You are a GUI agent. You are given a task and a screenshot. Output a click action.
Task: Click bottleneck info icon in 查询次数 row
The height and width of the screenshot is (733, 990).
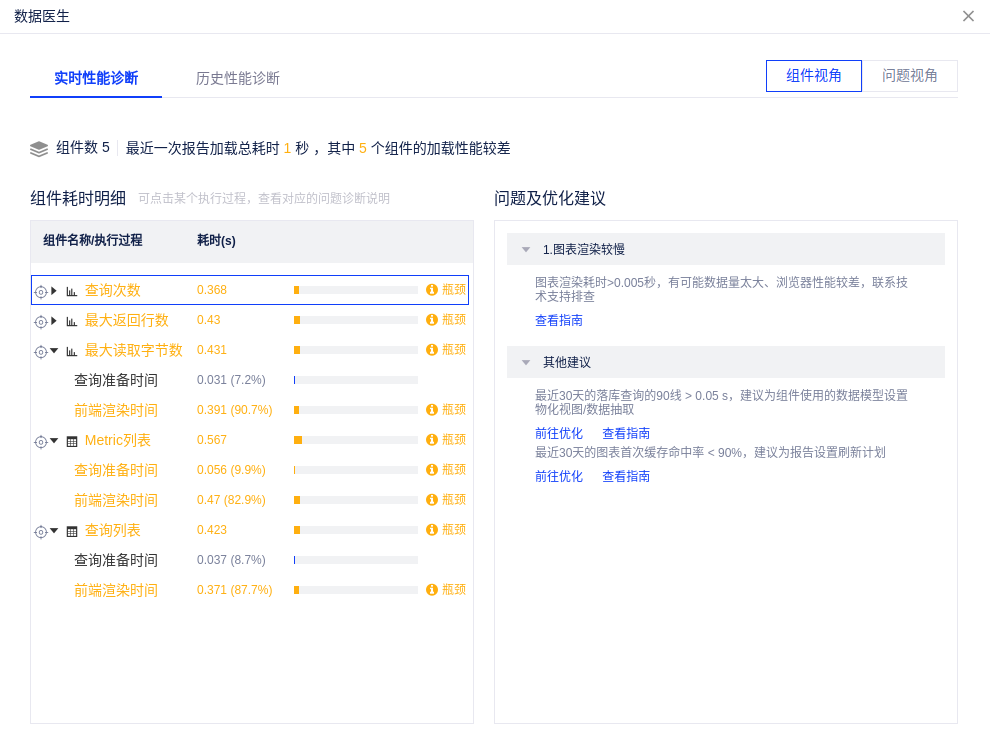point(432,290)
